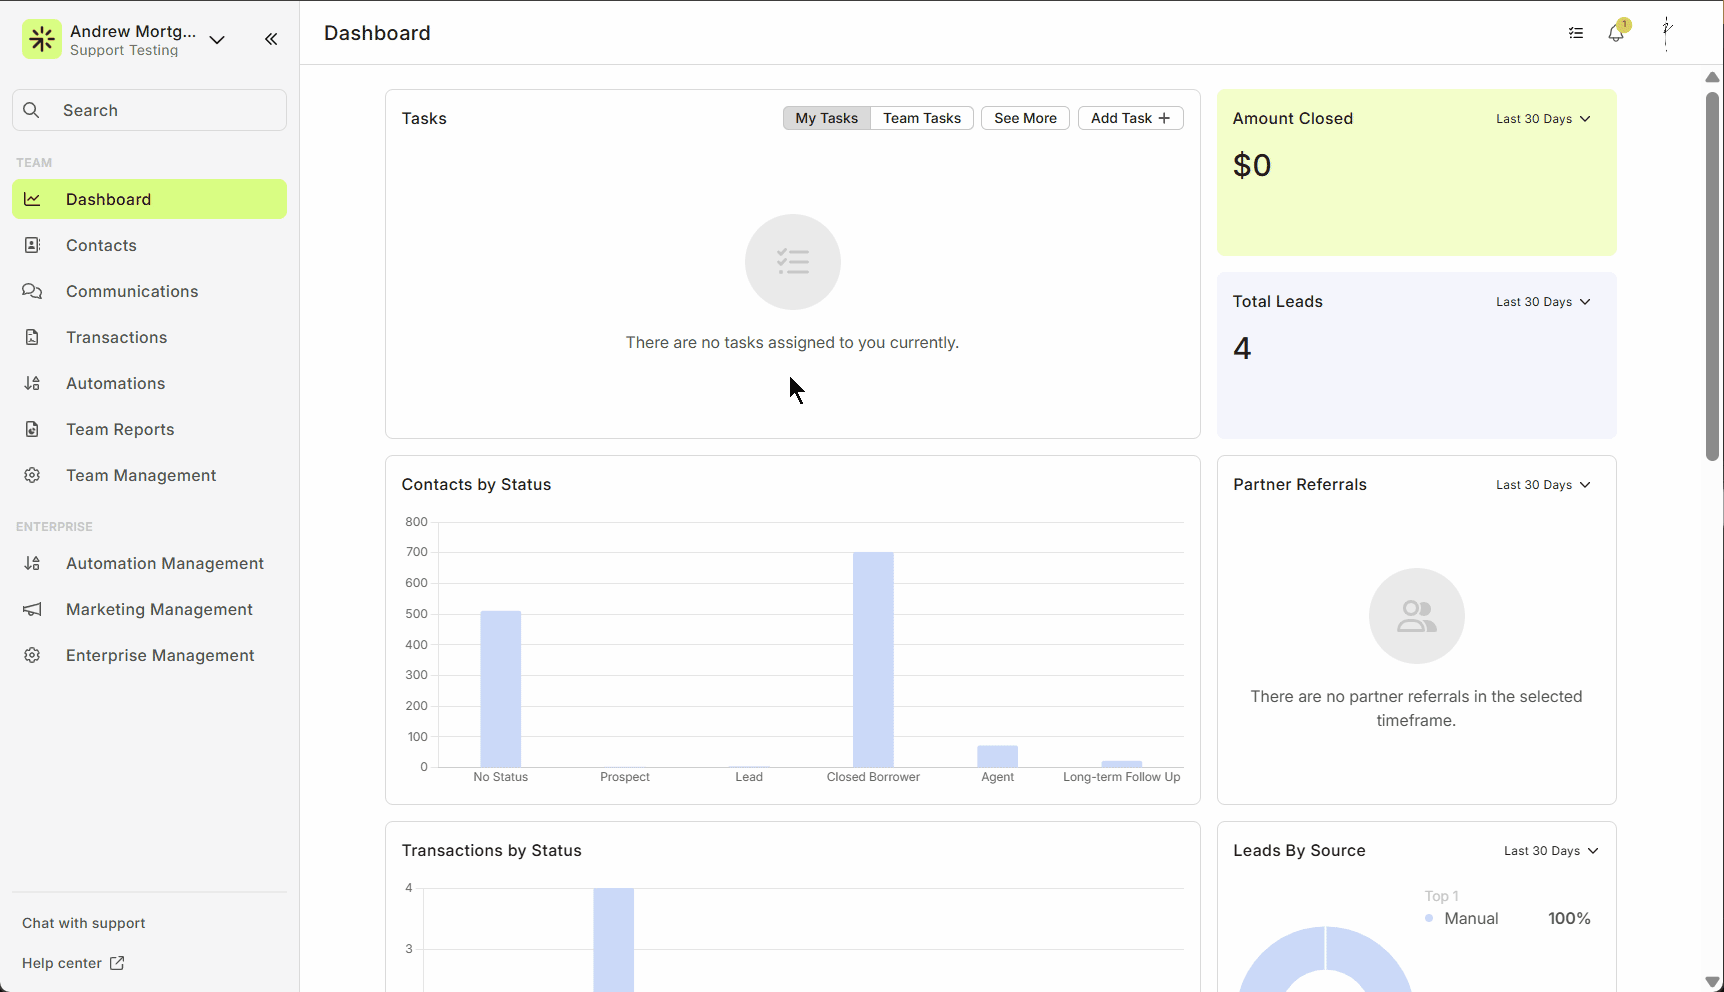The height and width of the screenshot is (992, 1724).
Task: Open Communications via chat bubbles icon
Action: pyautogui.click(x=32, y=291)
